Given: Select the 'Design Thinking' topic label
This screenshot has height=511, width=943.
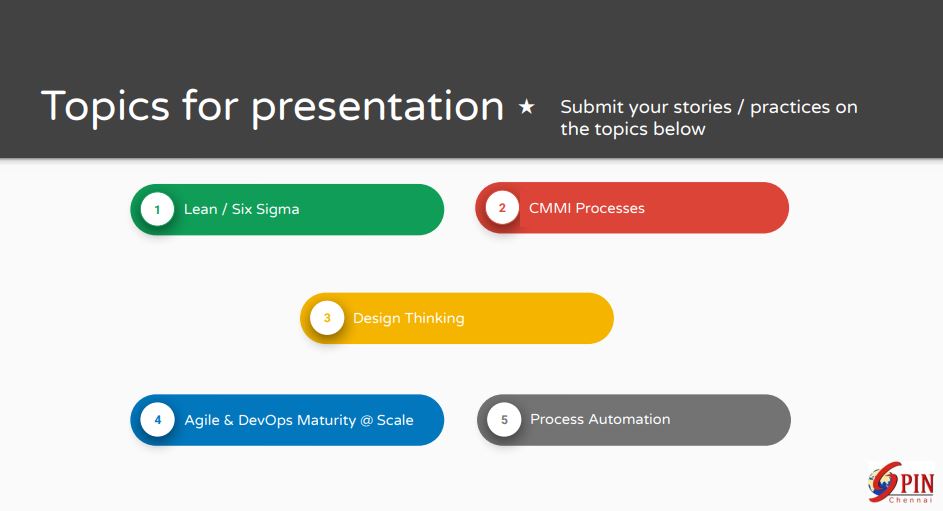Looking at the screenshot, I should [408, 318].
